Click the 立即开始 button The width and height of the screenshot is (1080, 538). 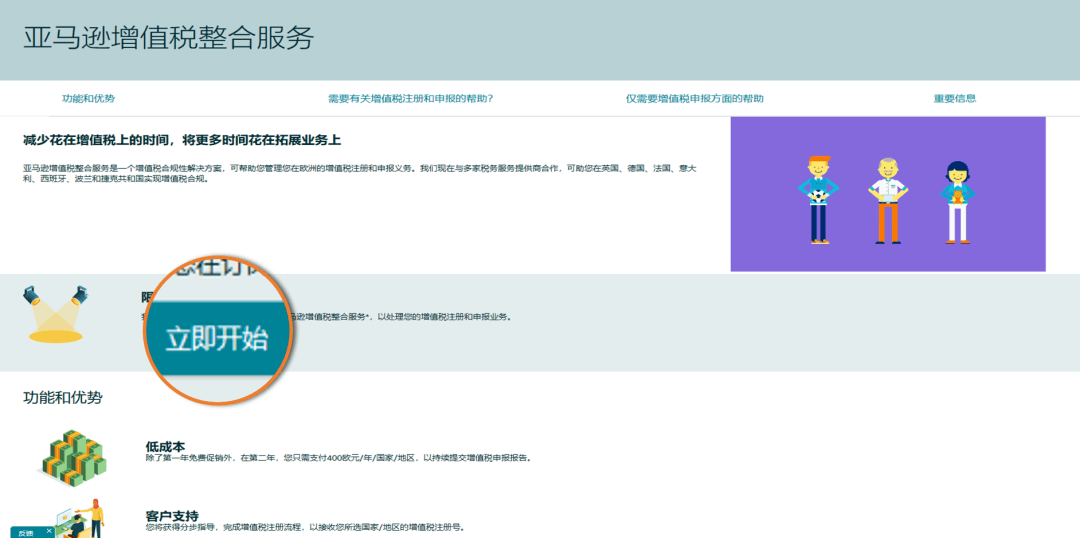click(x=216, y=339)
